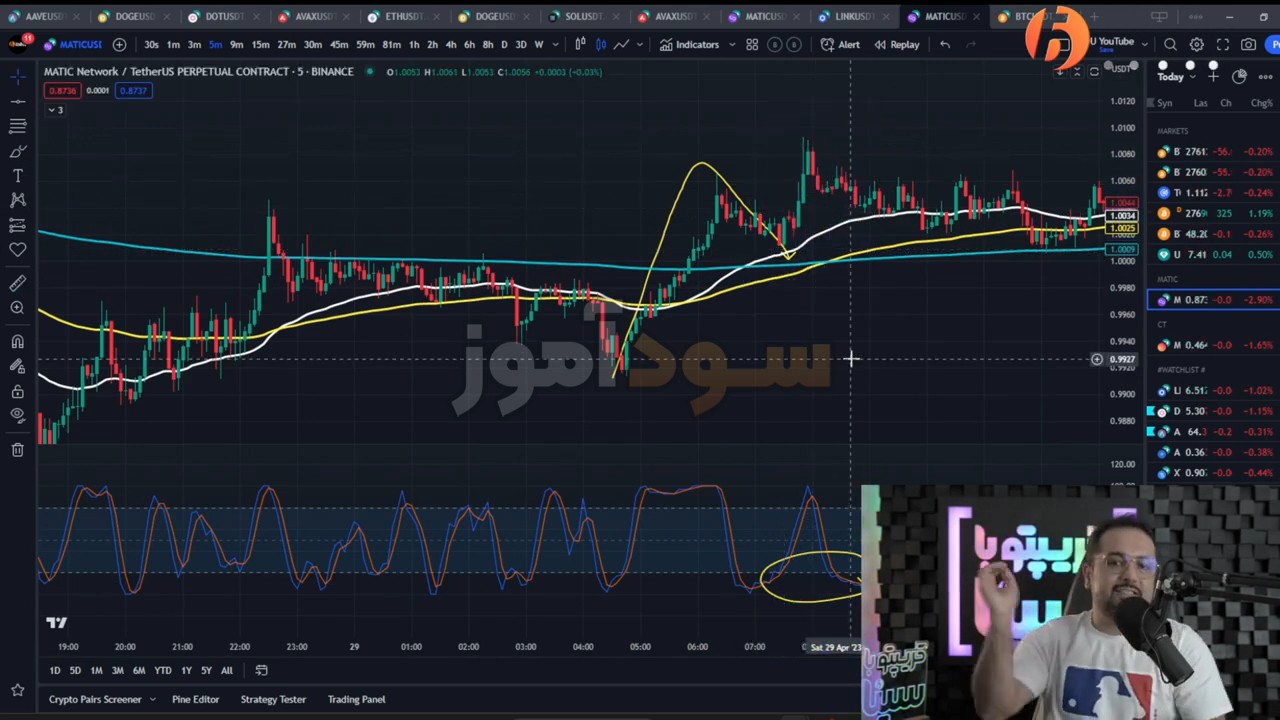Activate the zoom in tool

tap(18, 308)
